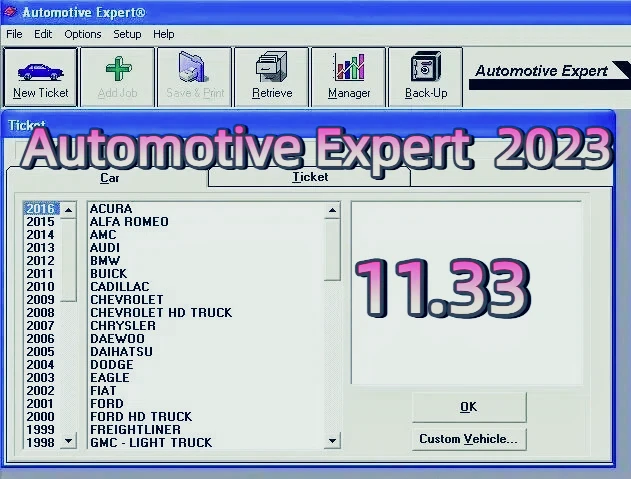Select year 2006
This screenshot has width=631, height=479.
tap(40, 339)
